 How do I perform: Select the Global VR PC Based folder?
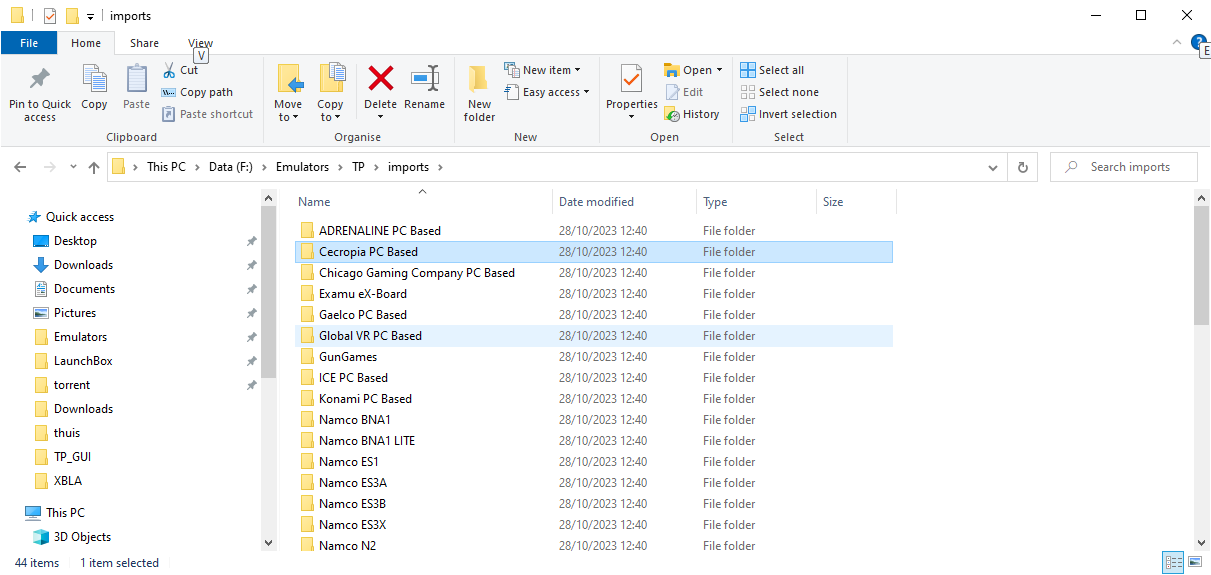[x=594, y=336]
